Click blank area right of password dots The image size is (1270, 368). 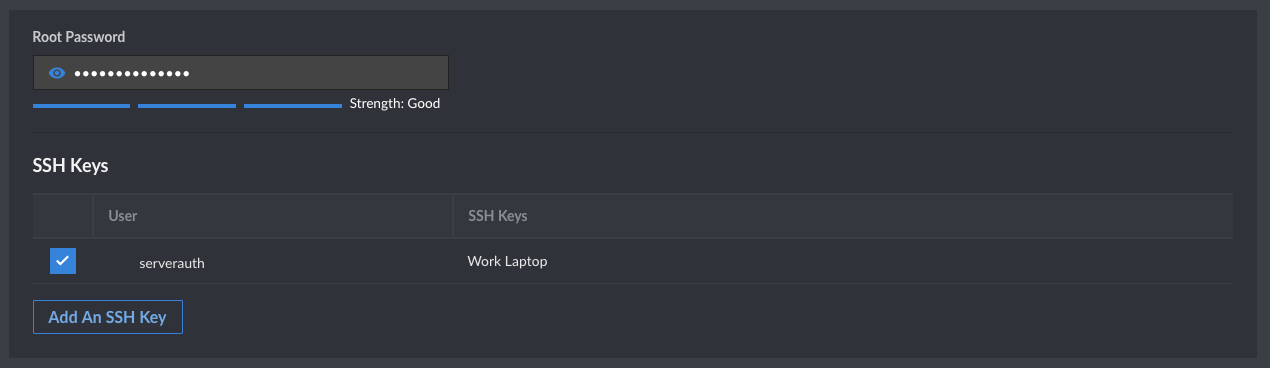(318, 73)
